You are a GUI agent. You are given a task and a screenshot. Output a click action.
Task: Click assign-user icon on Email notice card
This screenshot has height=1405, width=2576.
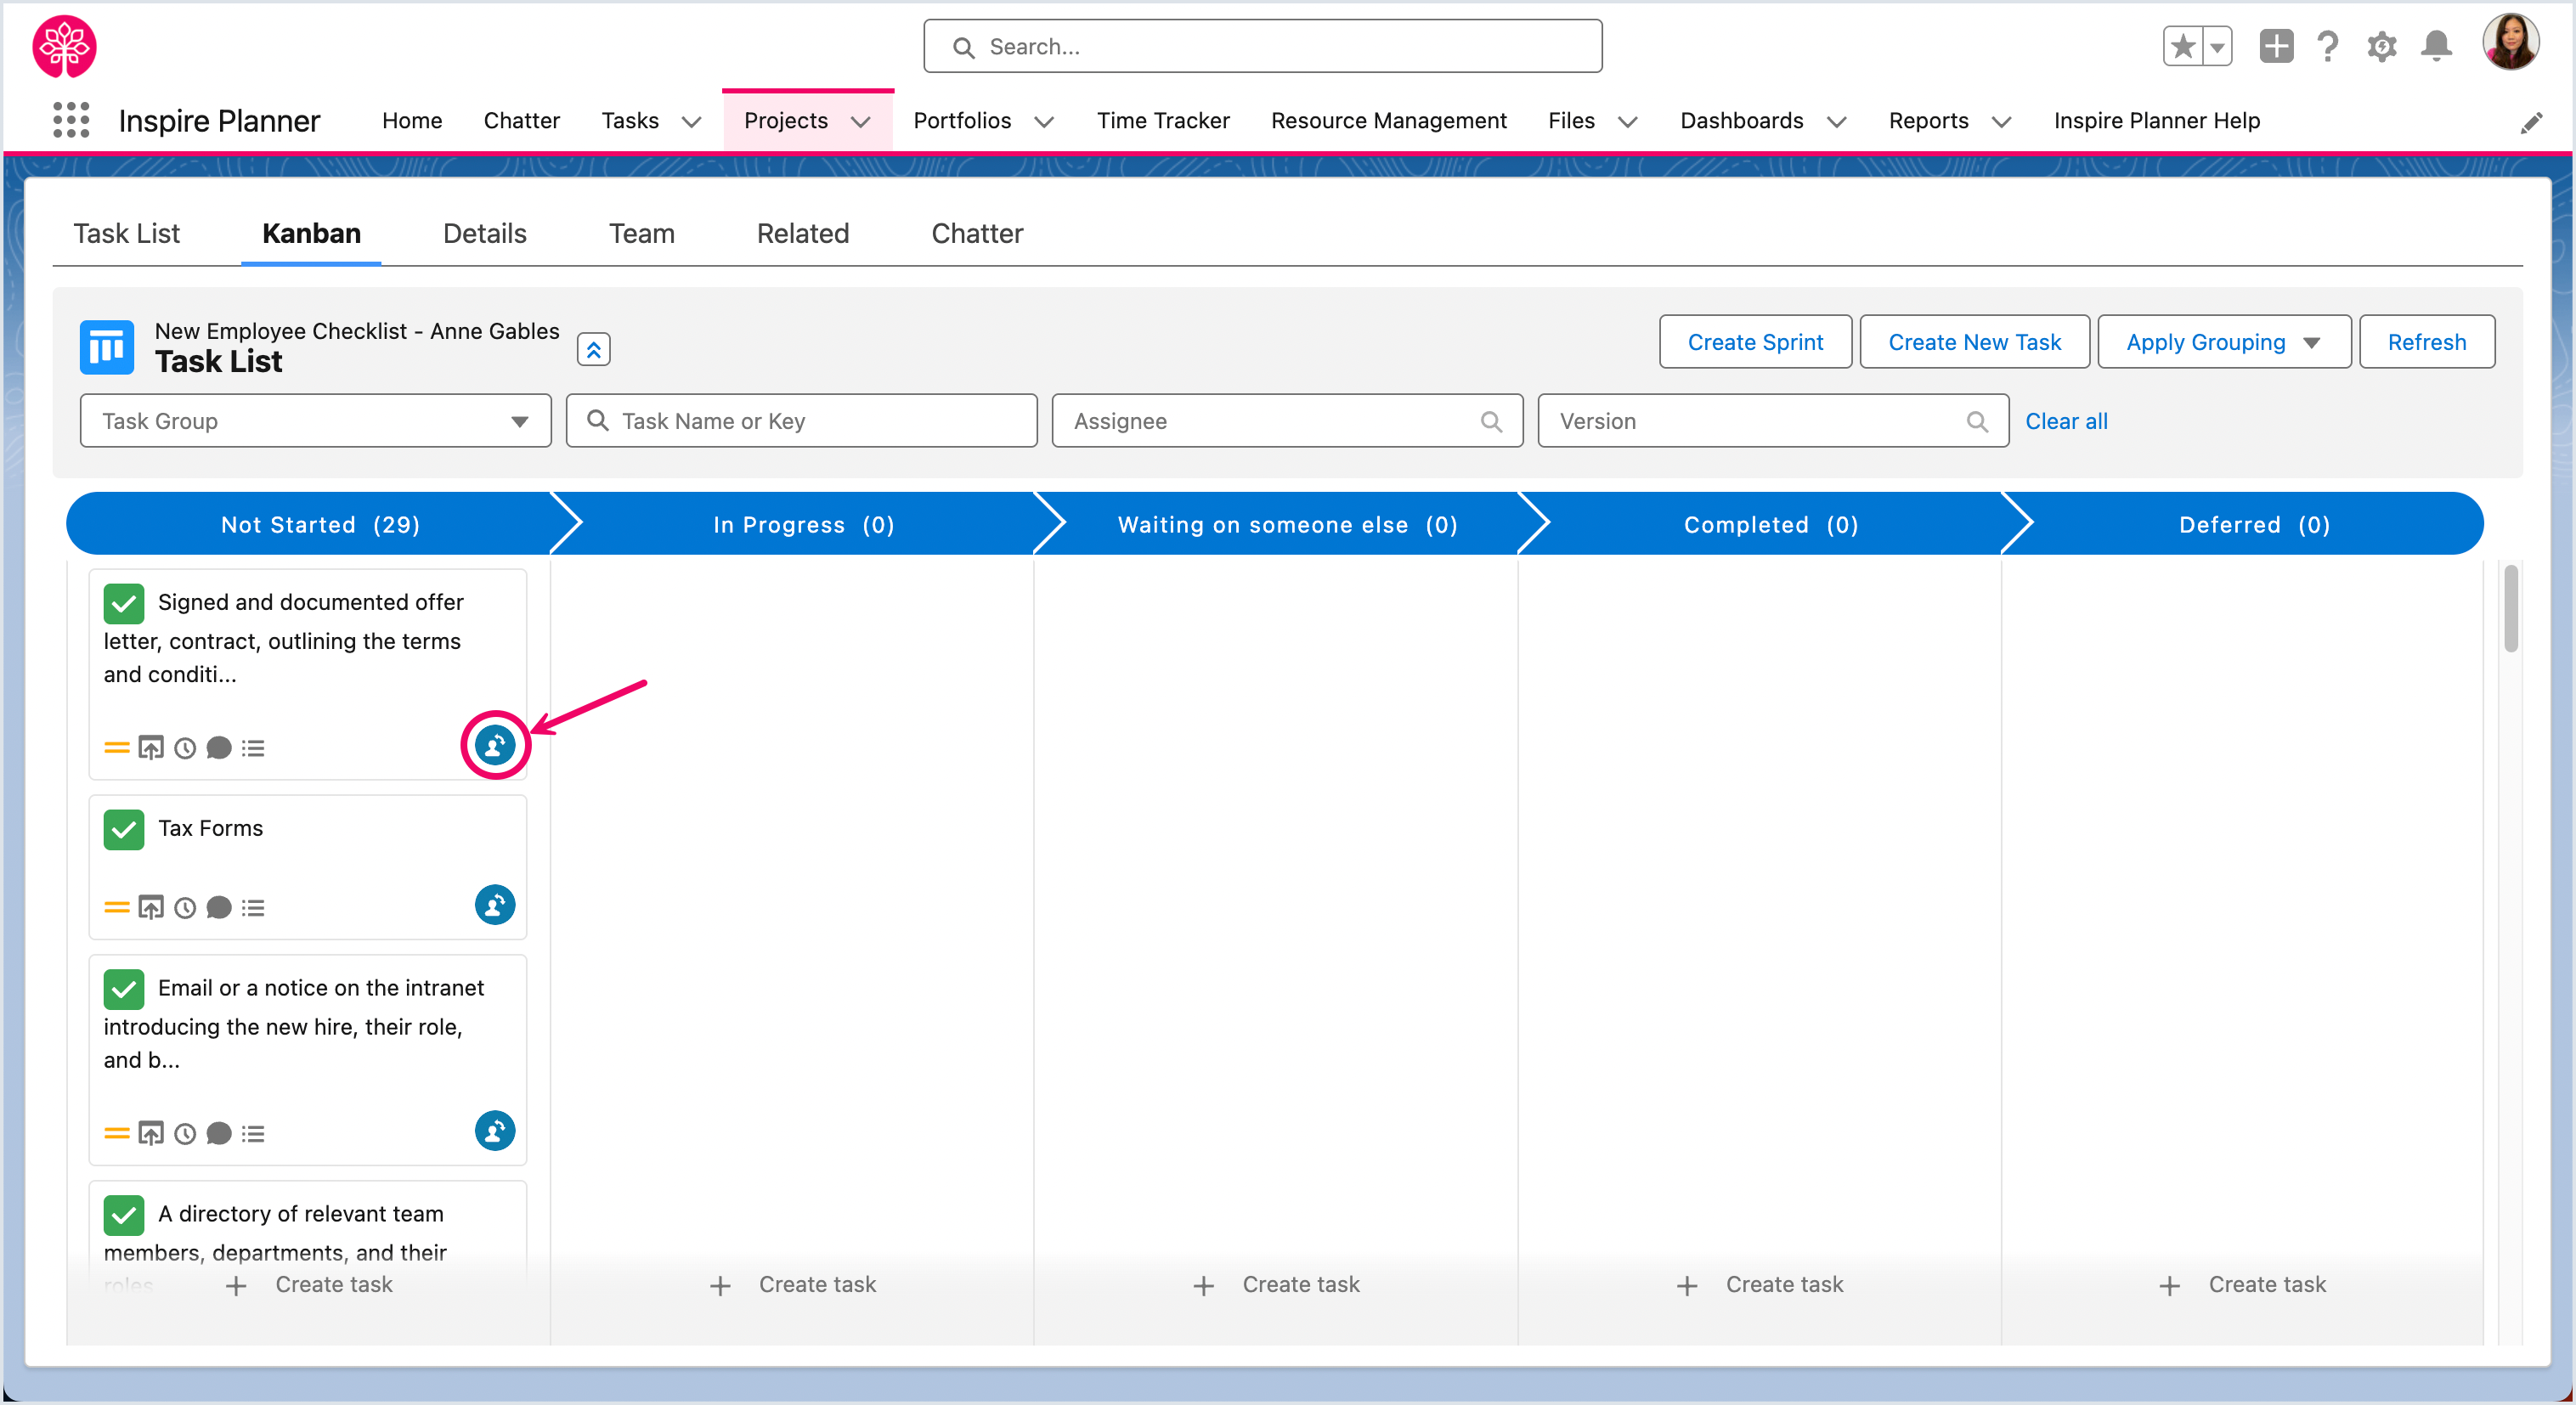495,1131
